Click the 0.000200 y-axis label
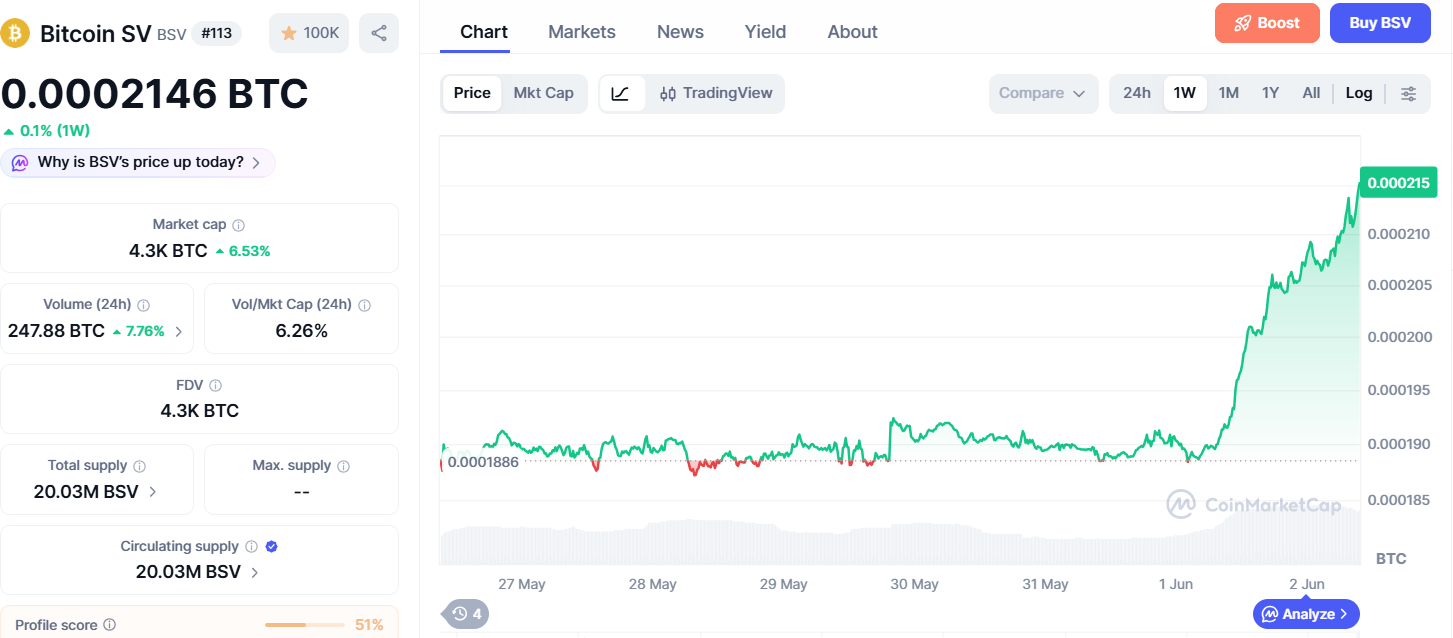This screenshot has height=638, width=1453. click(1398, 337)
